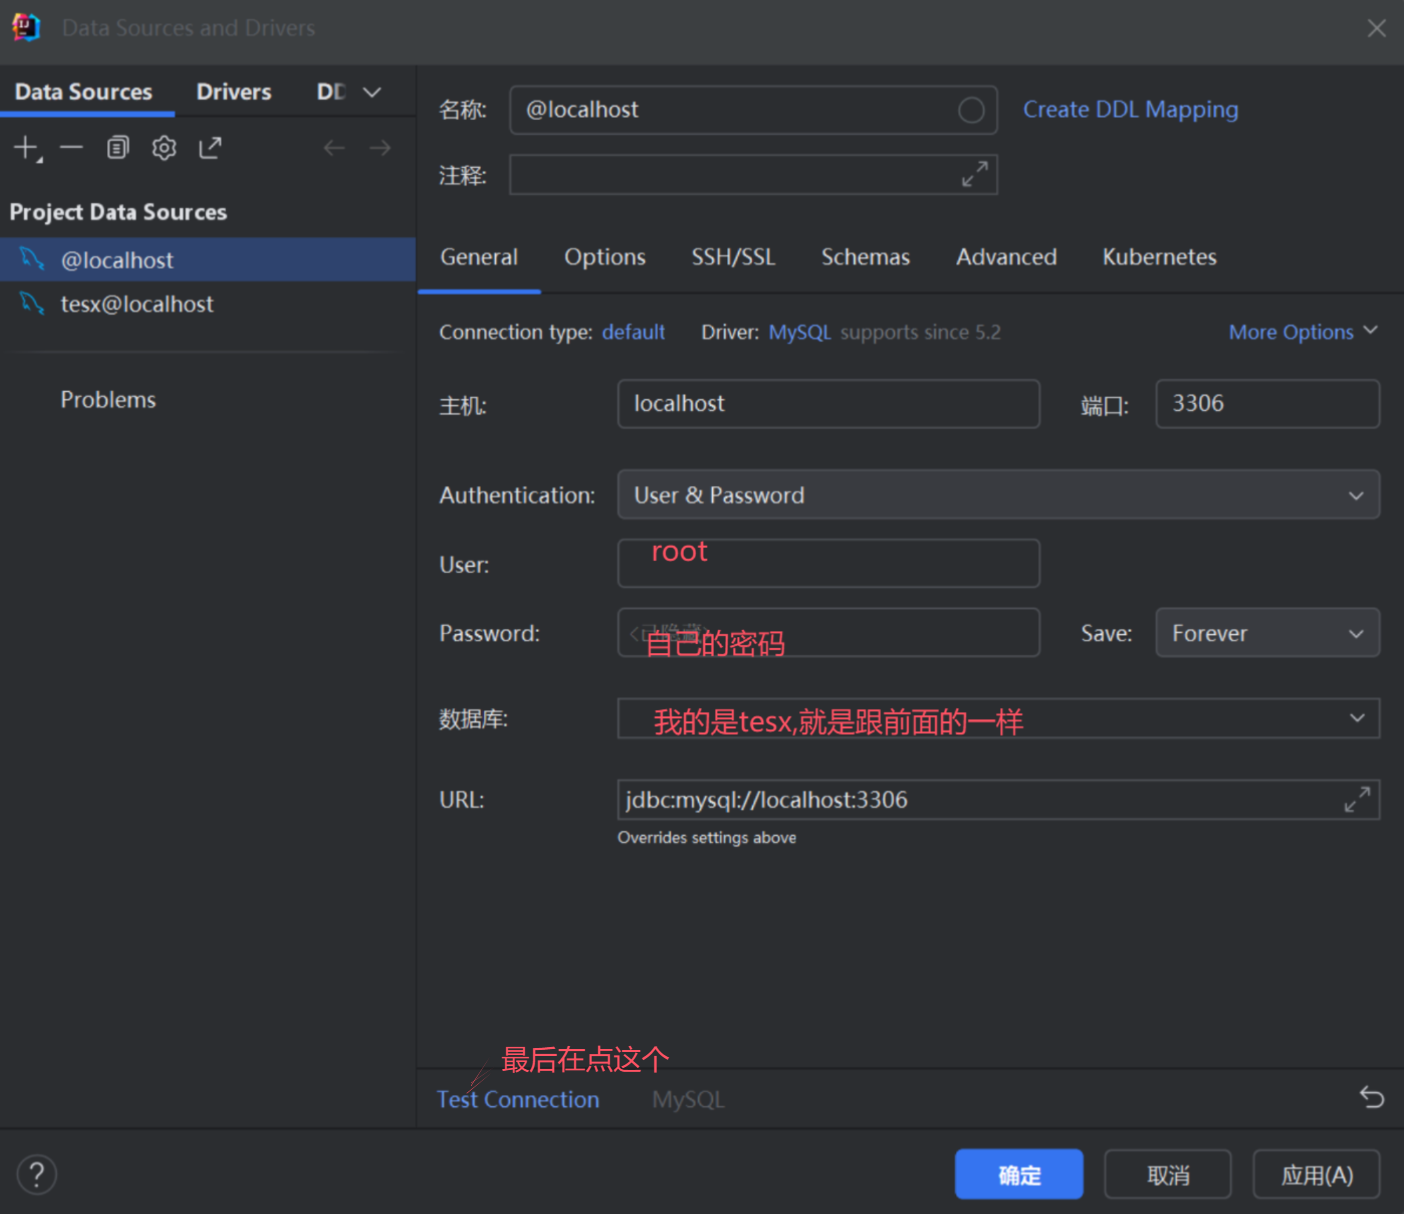This screenshot has width=1404, height=1214.
Task: Add a new data source with plus icon
Action: pyautogui.click(x=27, y=149)
